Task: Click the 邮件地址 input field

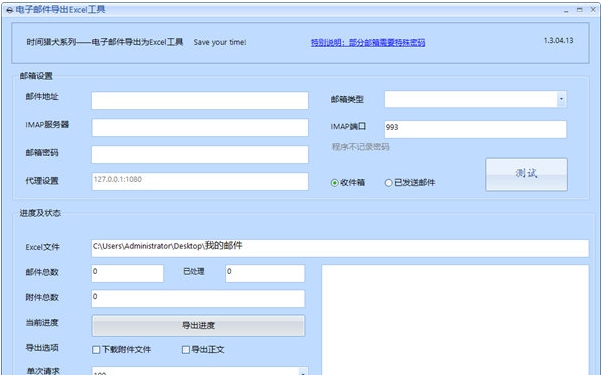Action: coord(200,100)
